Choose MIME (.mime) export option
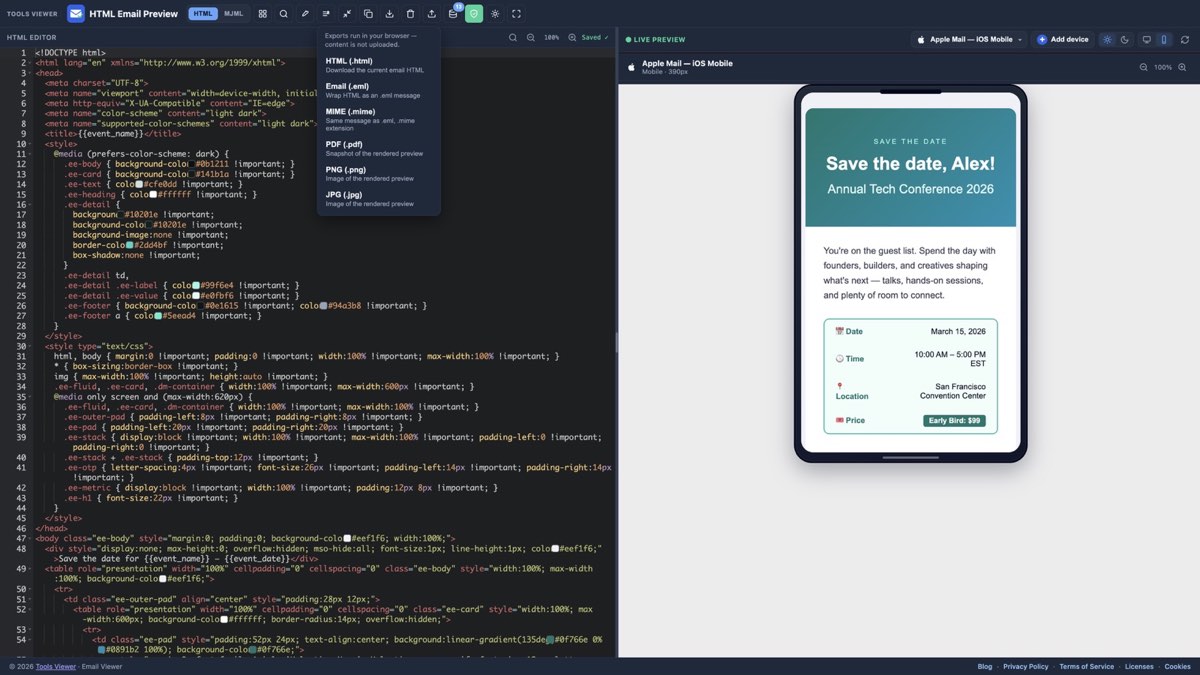 tap(379, 119)
